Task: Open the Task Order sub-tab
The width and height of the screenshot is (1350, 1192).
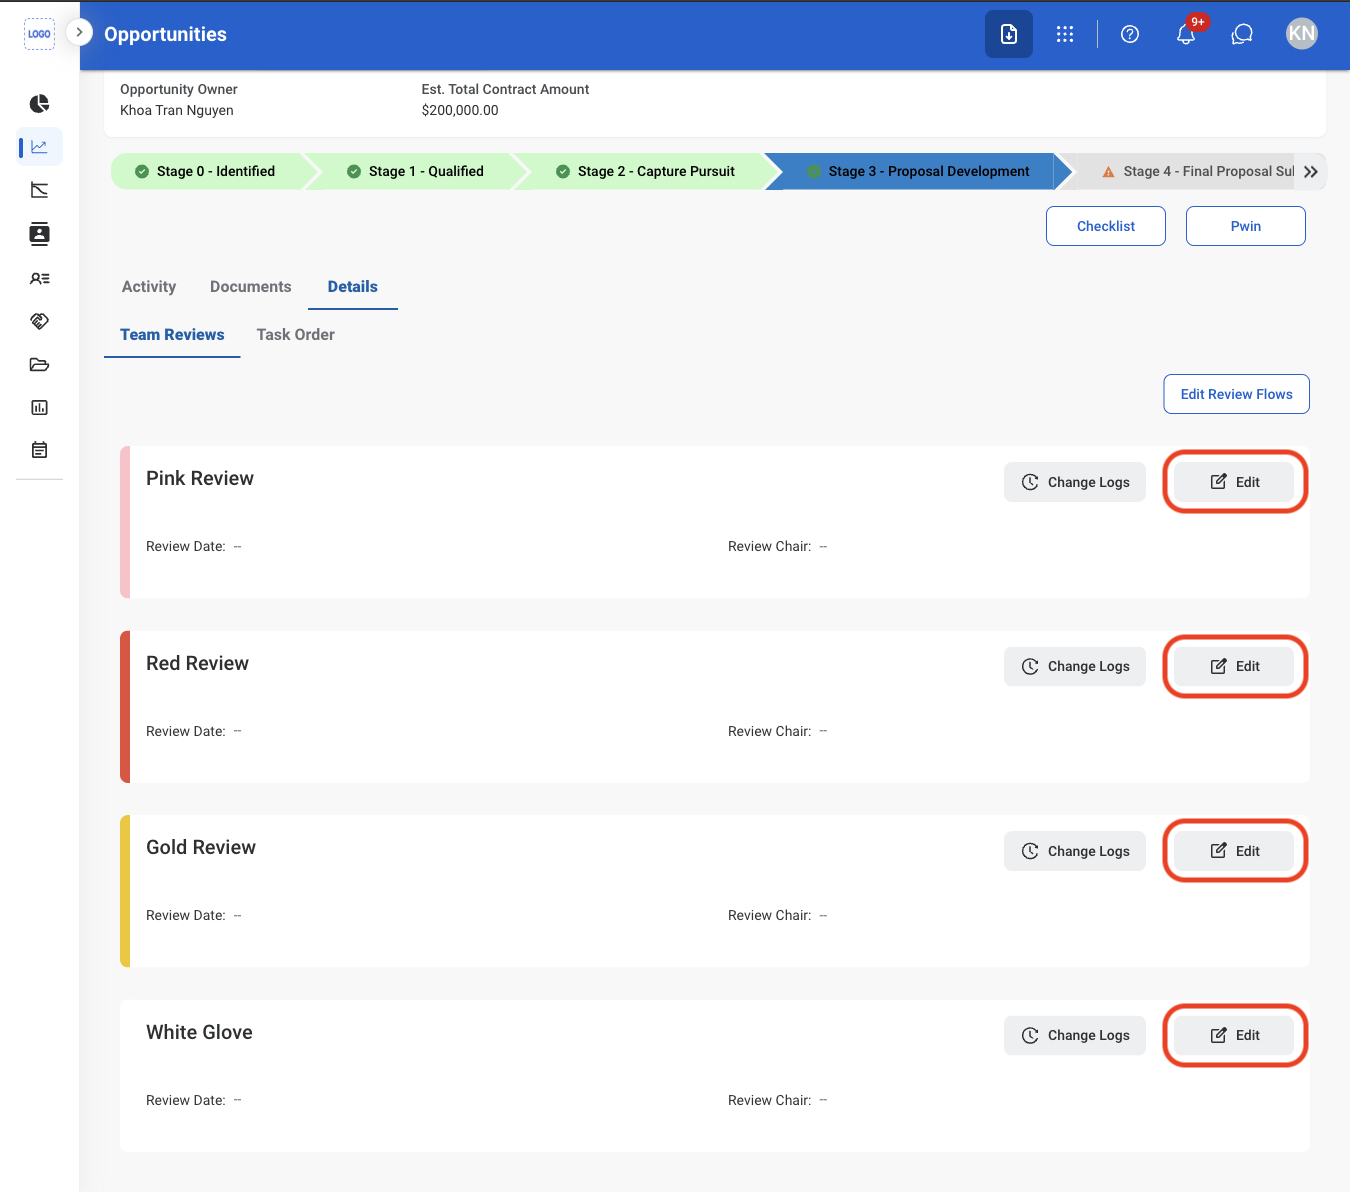Action: 295,335
